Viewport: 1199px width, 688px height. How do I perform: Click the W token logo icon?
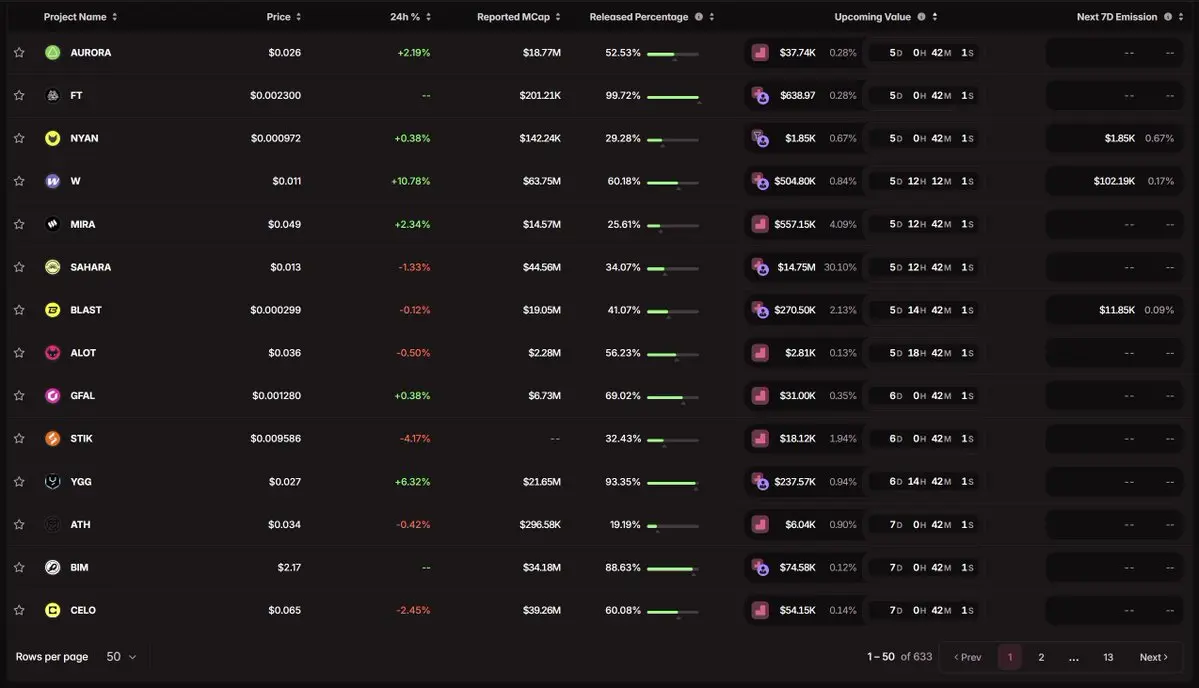(x=53, y=181)
